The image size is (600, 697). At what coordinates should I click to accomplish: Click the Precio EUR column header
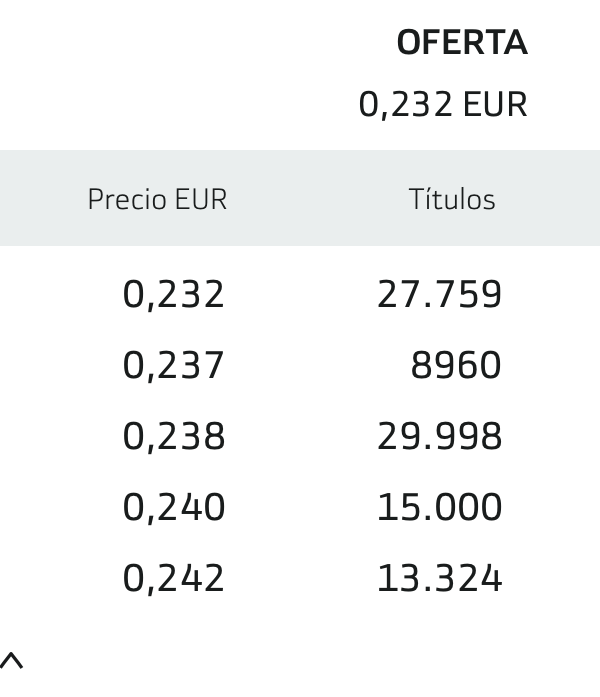coord(157,199)
